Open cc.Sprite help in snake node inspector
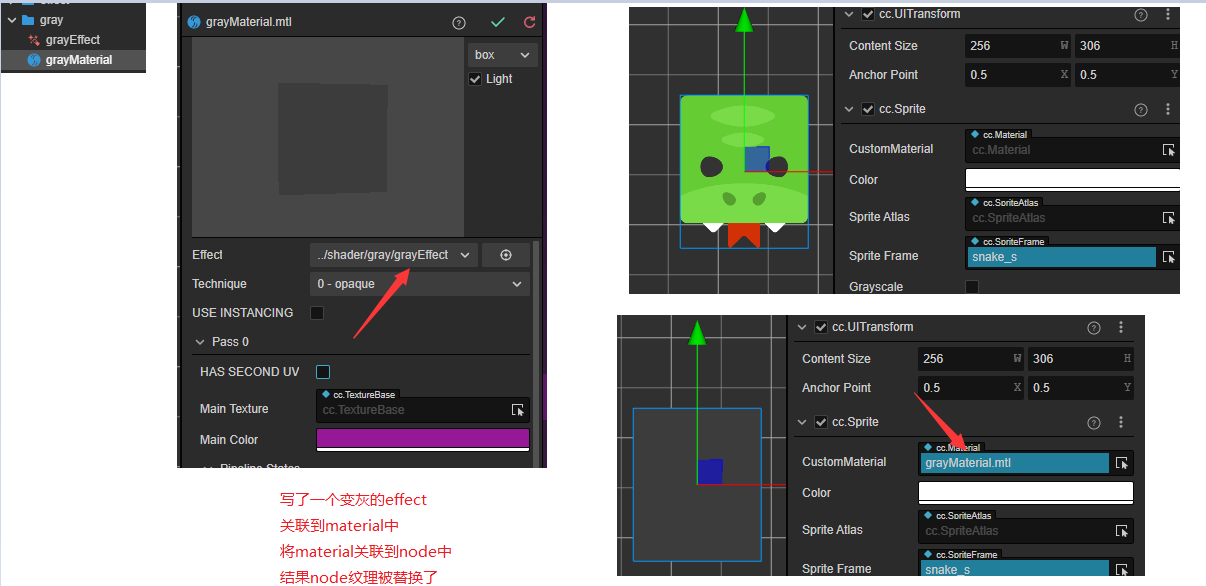 point(1141,109)
